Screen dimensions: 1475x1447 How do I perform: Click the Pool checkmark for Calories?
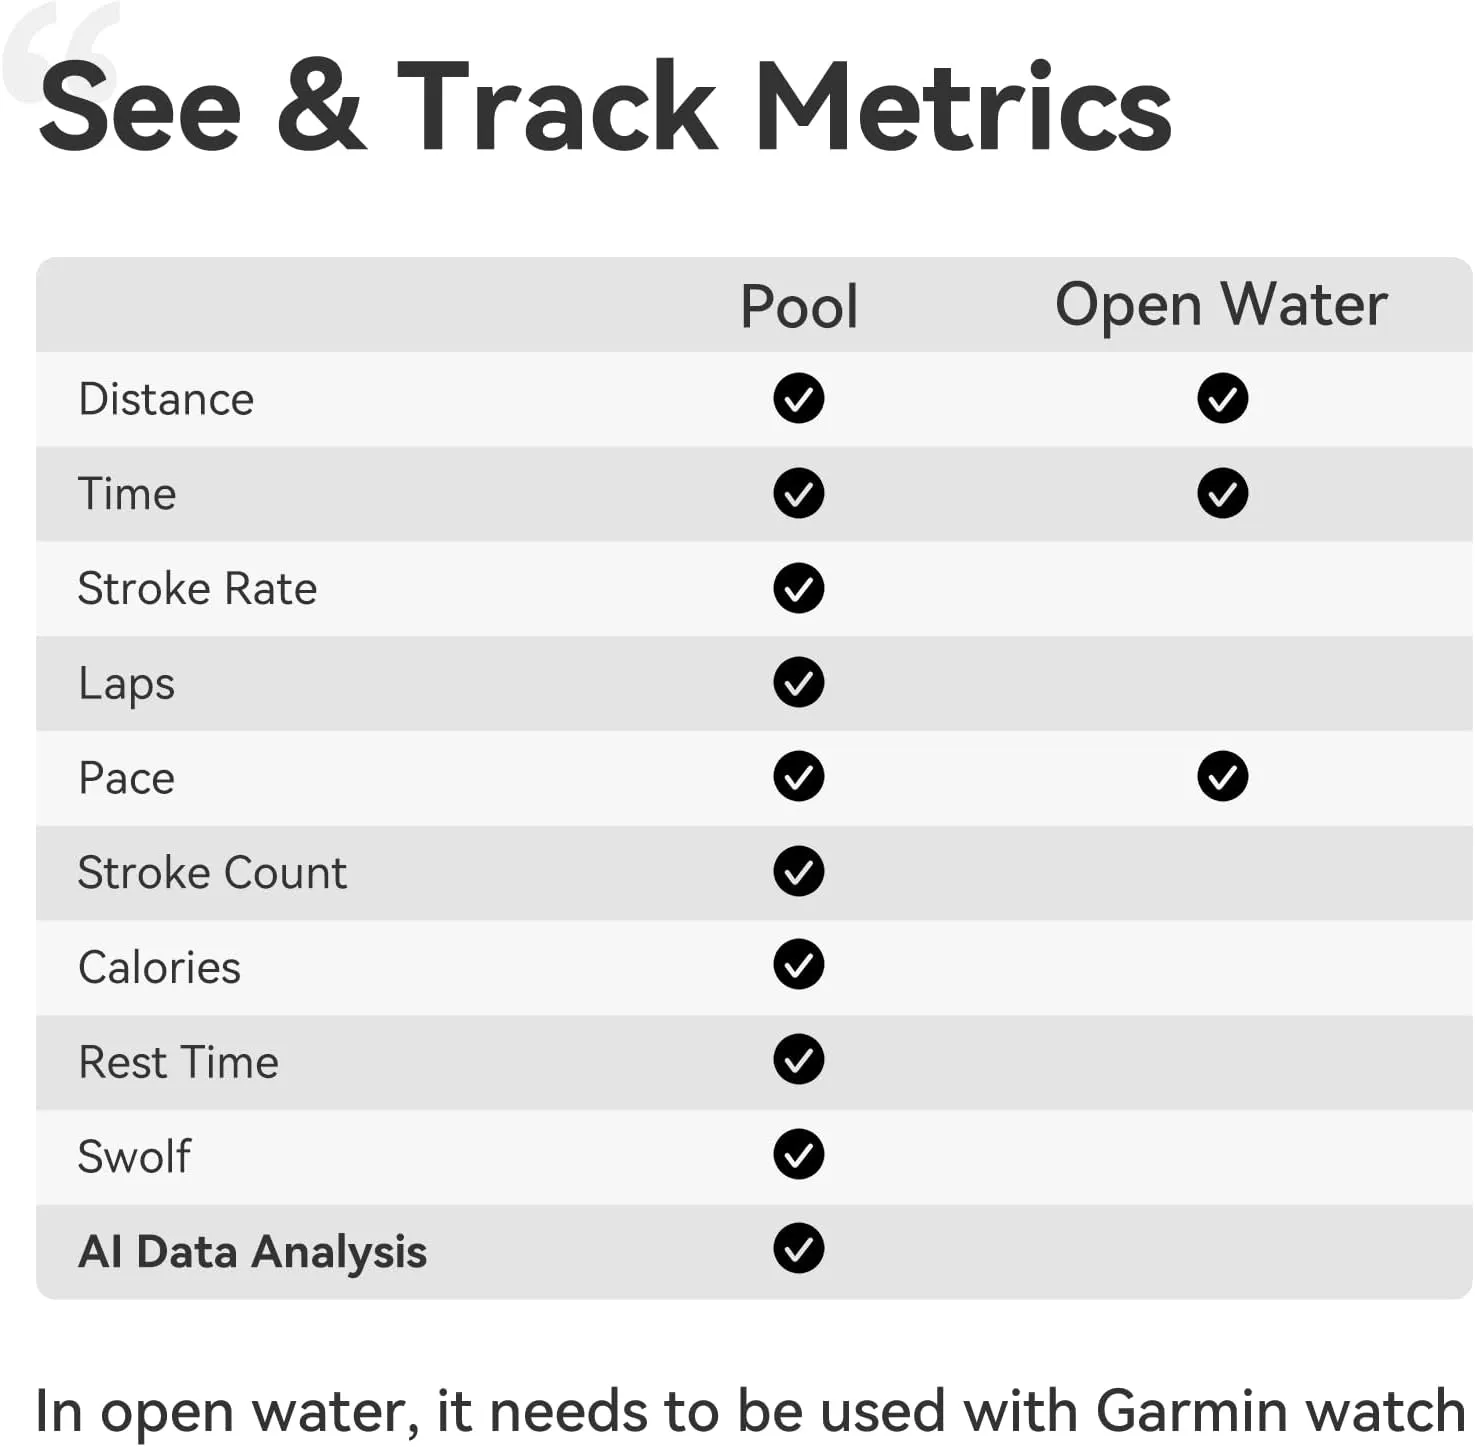[798, 965]
